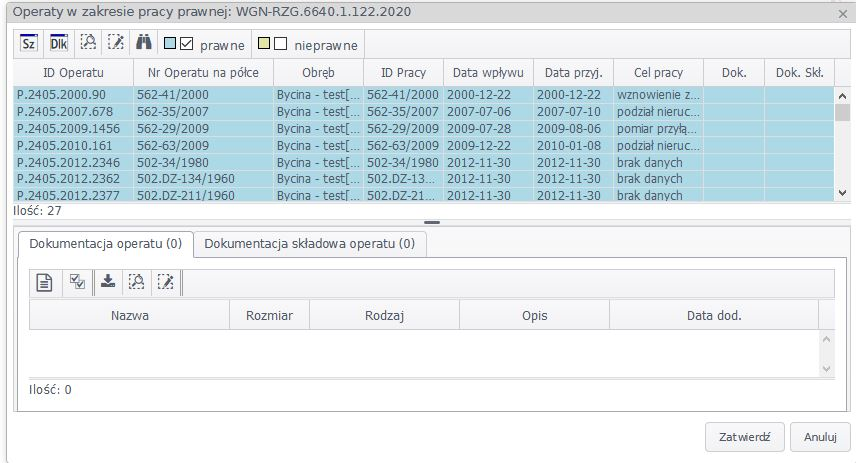Switch to Dokumentacja składowa operatu tab
856x463 pixels.
[309, 243]
